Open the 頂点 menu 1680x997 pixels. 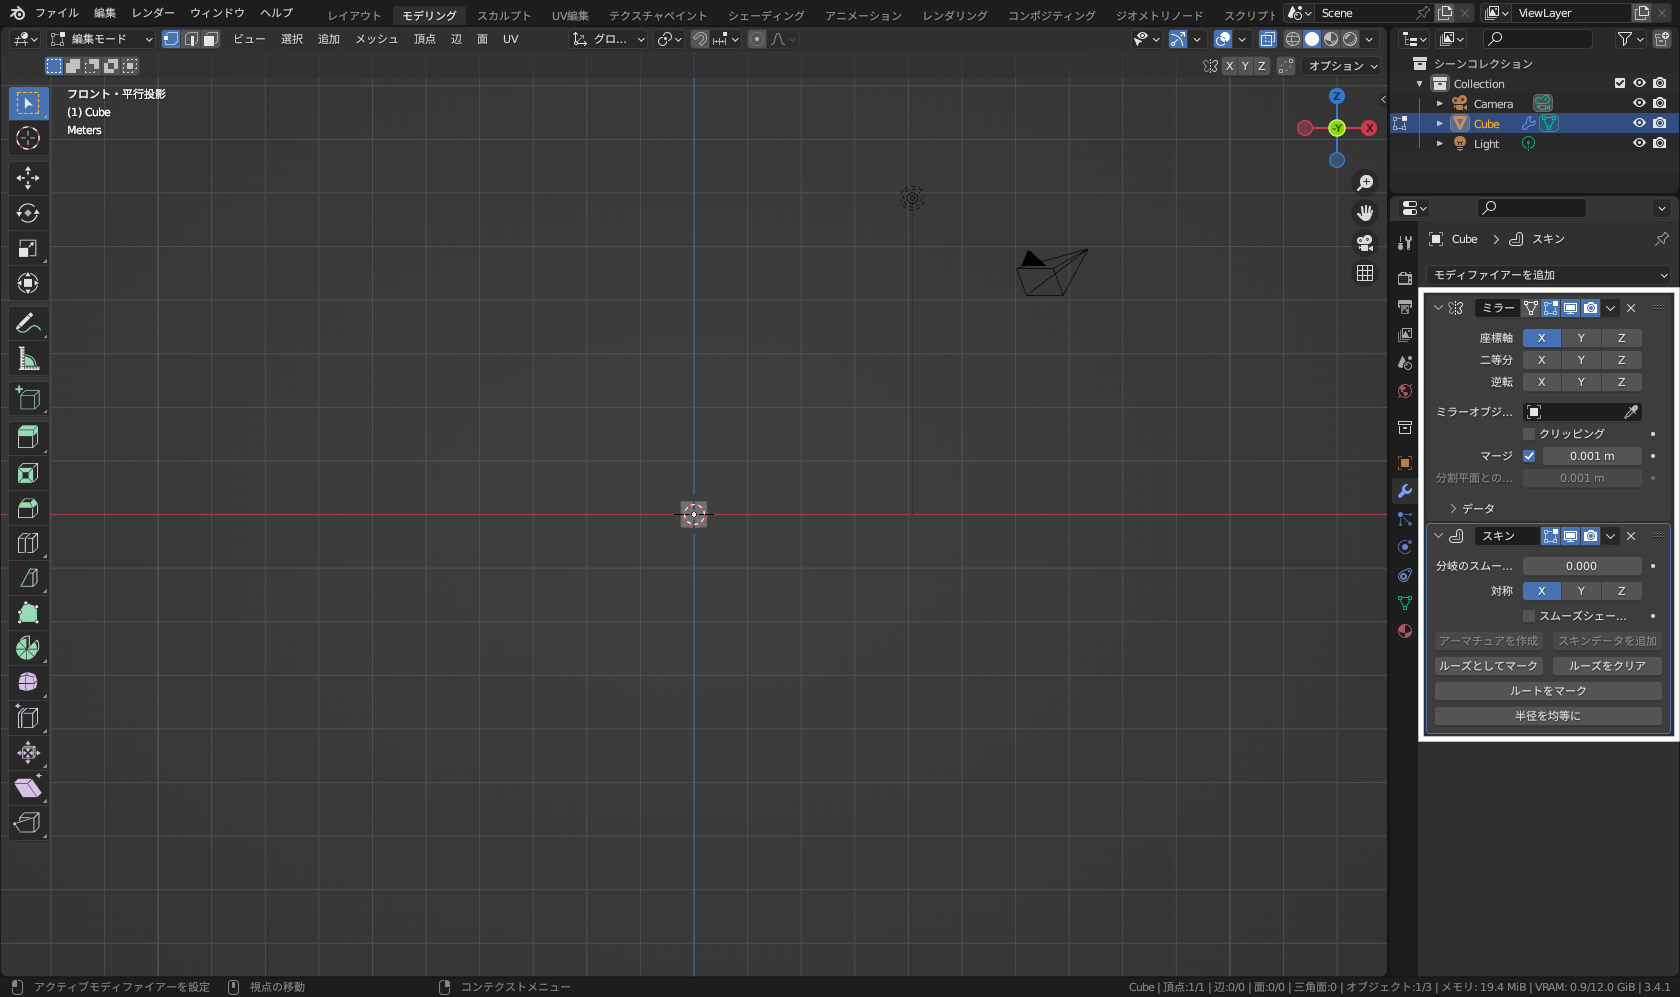coord(425,39)
